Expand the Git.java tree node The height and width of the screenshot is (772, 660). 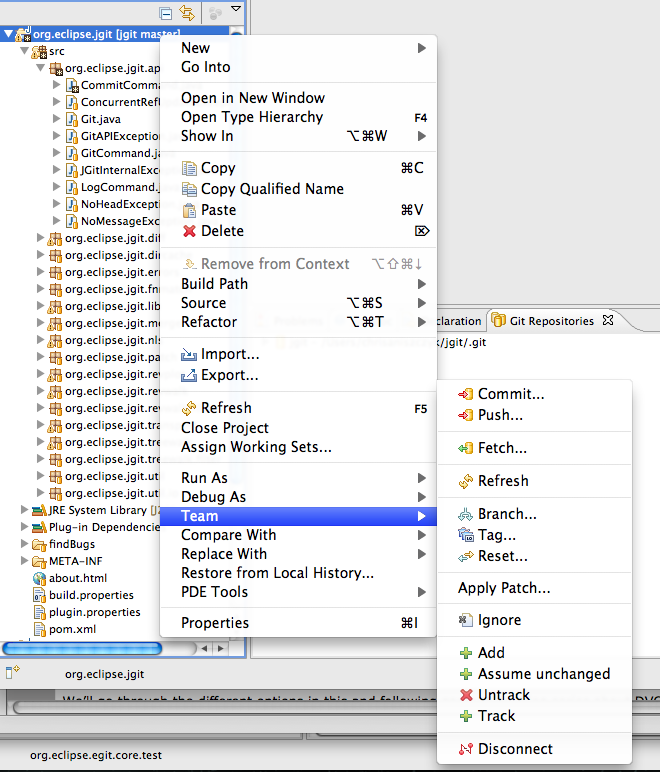[57, 119]
